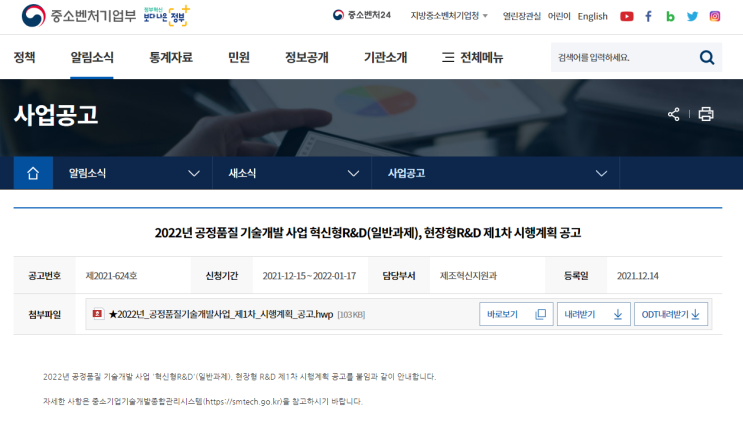Select the 제2021-624호 notice number
743x421 pixels.
(111, 276)
